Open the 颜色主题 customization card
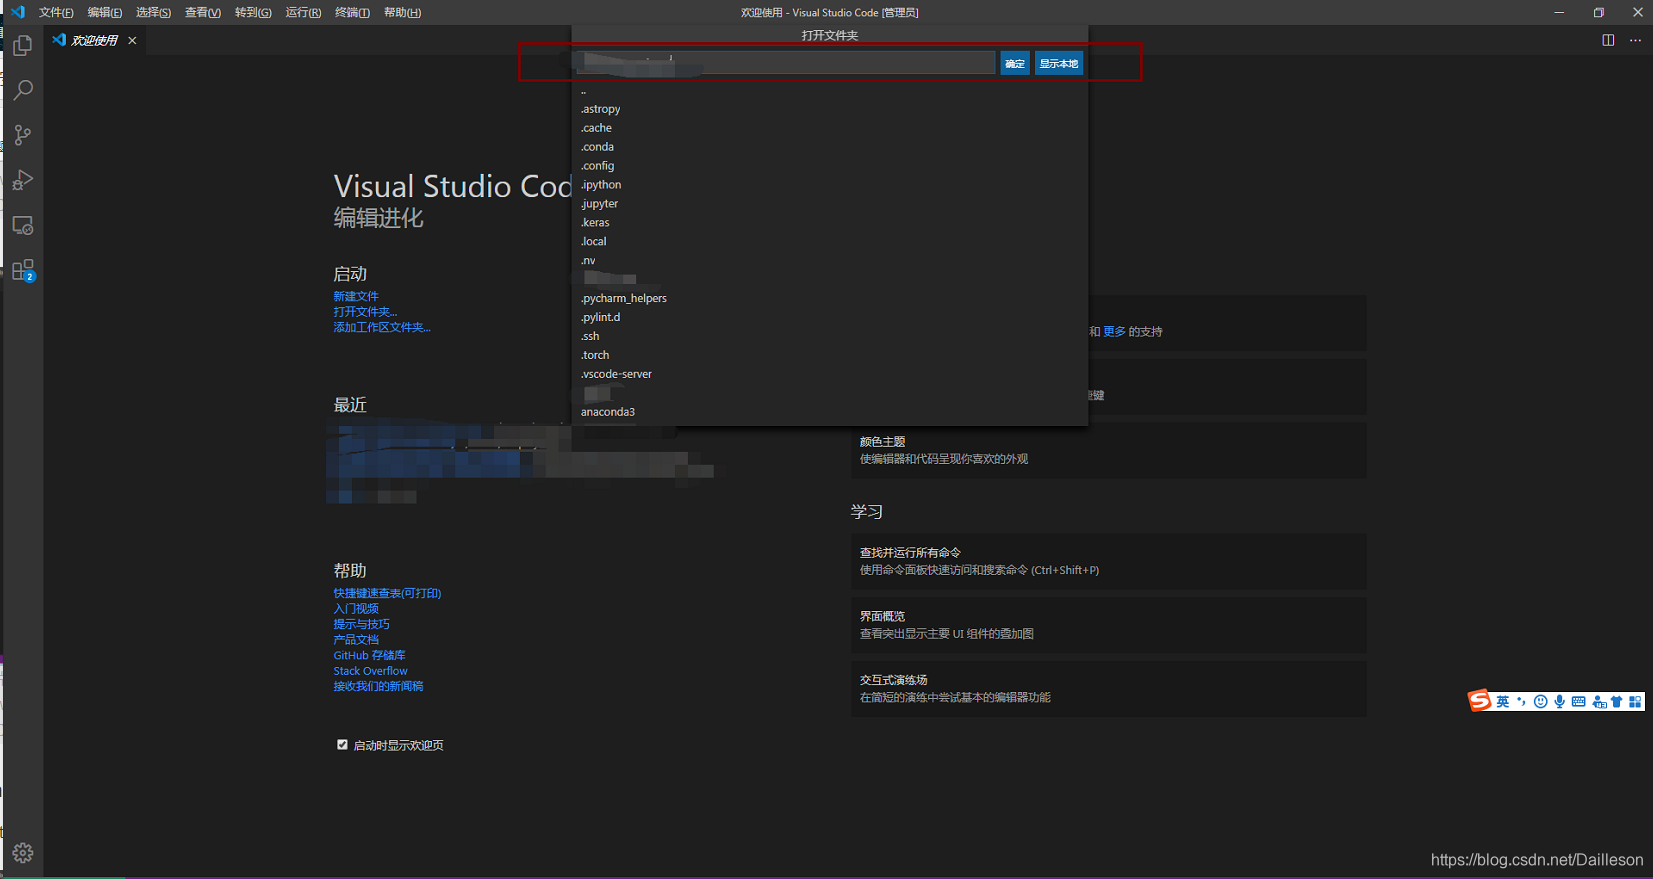Image resolution: width=1653 pixels, height=879 pixels. tap(1108, 450)
